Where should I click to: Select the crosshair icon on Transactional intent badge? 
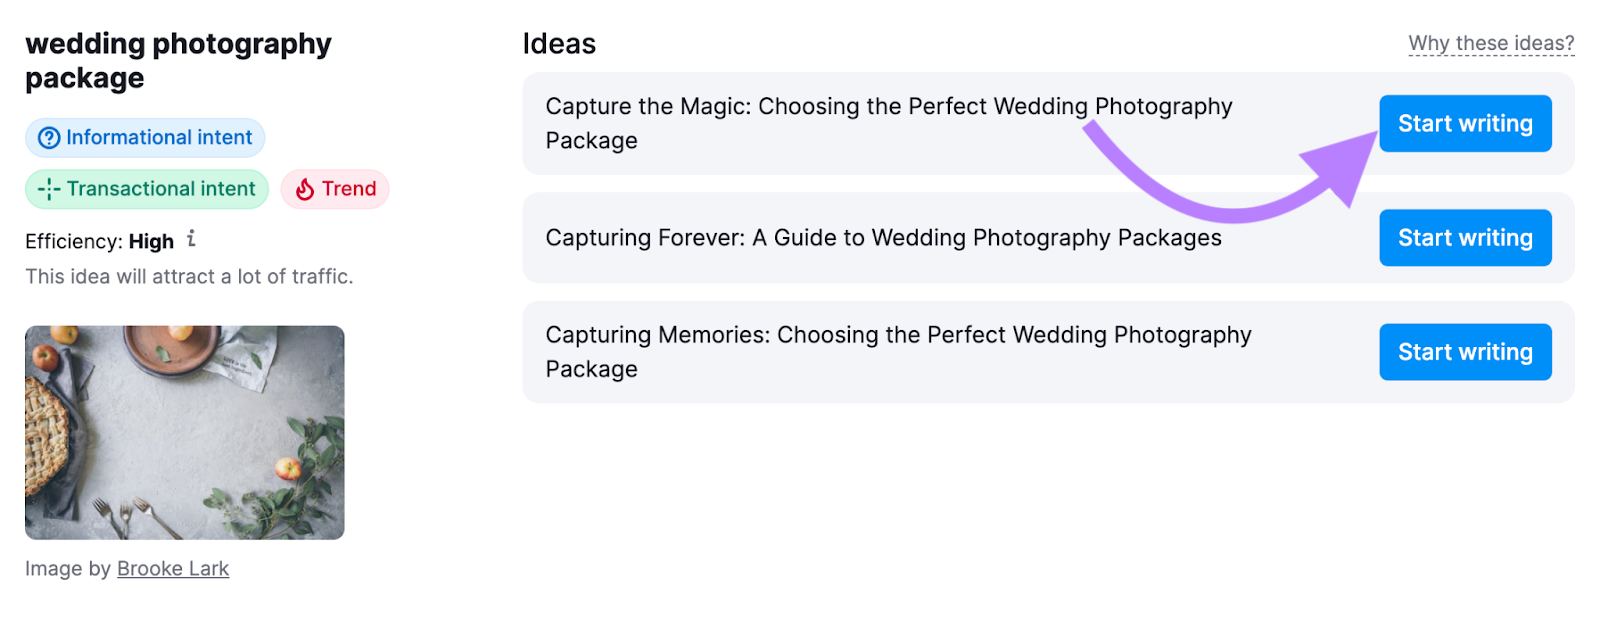[50, 188]
